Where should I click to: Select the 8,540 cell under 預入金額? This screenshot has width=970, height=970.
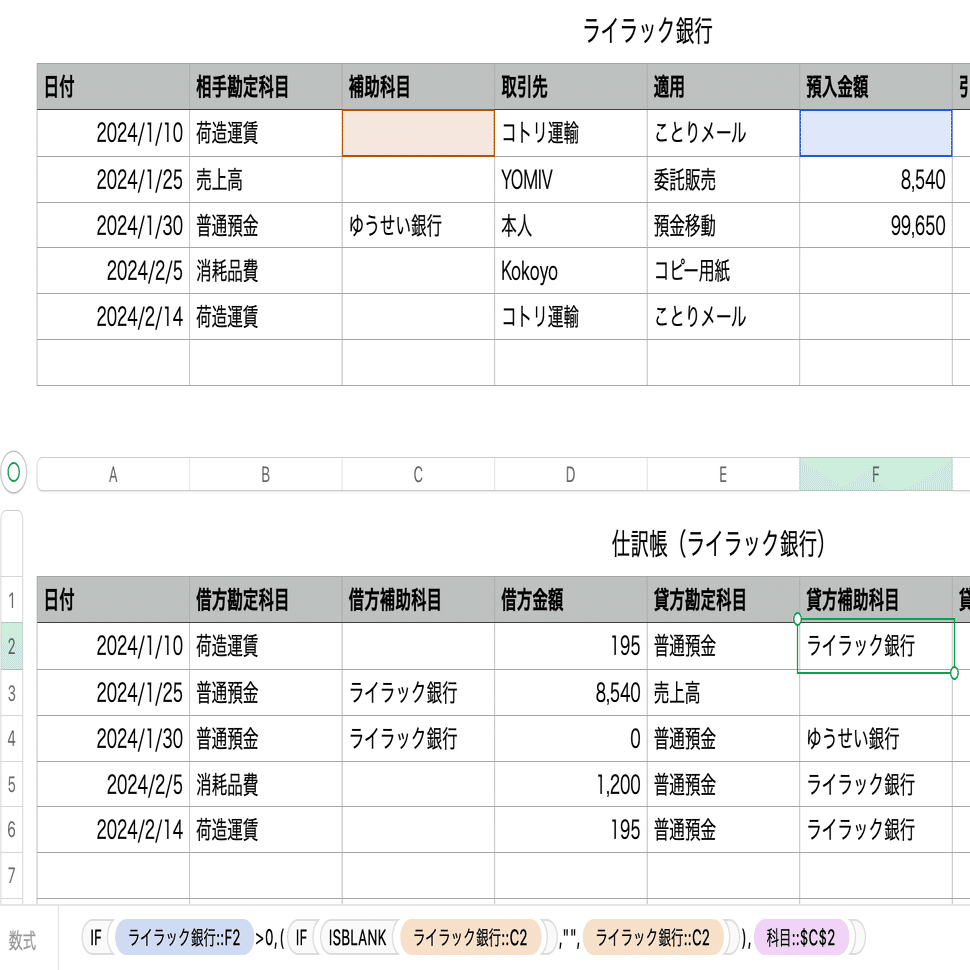pos(875,180)
